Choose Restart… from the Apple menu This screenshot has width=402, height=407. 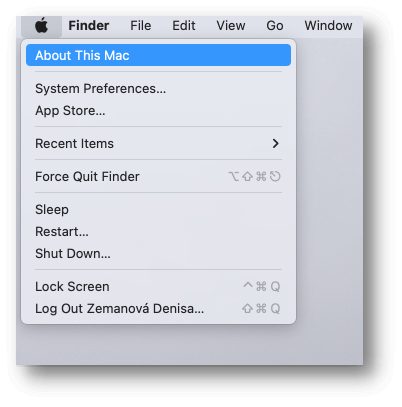tap(158, 232)
